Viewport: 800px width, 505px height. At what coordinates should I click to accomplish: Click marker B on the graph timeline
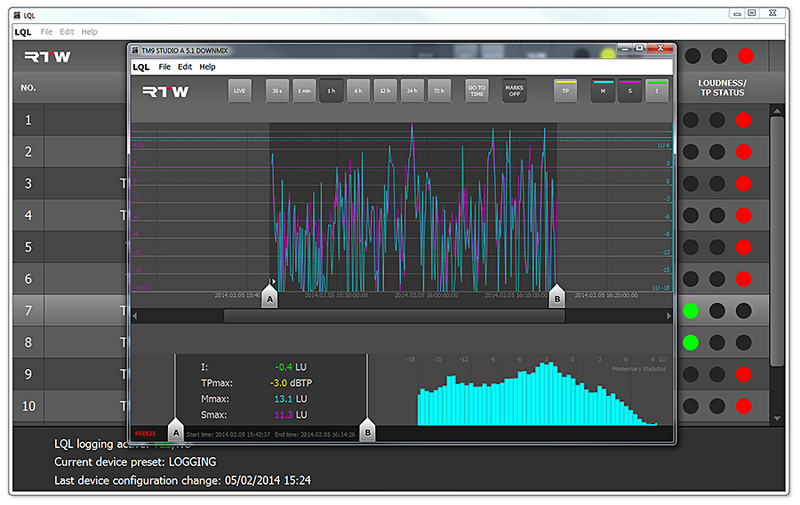pos(557,297)
